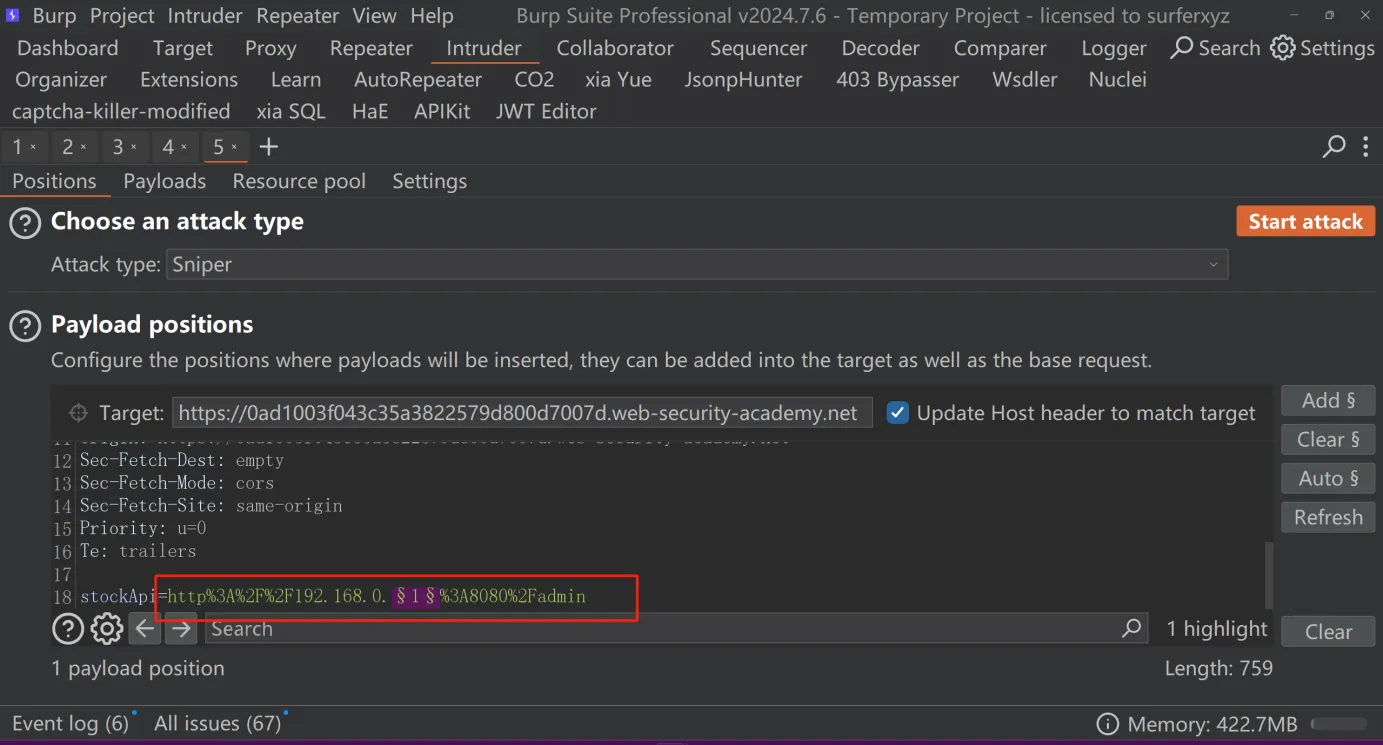The image size is (1383, 745).
Task: Open the AutoRepeater tab
Action: 418,80
